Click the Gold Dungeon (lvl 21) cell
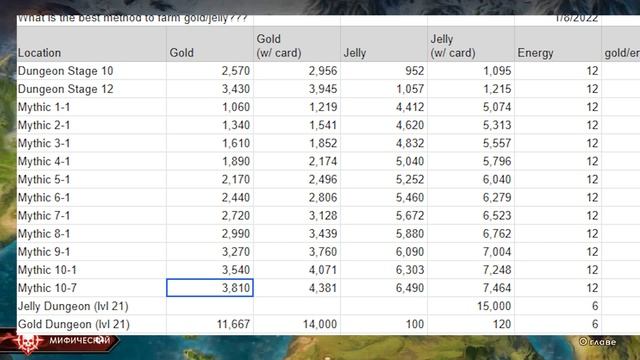This screenshot has height=360, width=640. (x=91, y=324)
